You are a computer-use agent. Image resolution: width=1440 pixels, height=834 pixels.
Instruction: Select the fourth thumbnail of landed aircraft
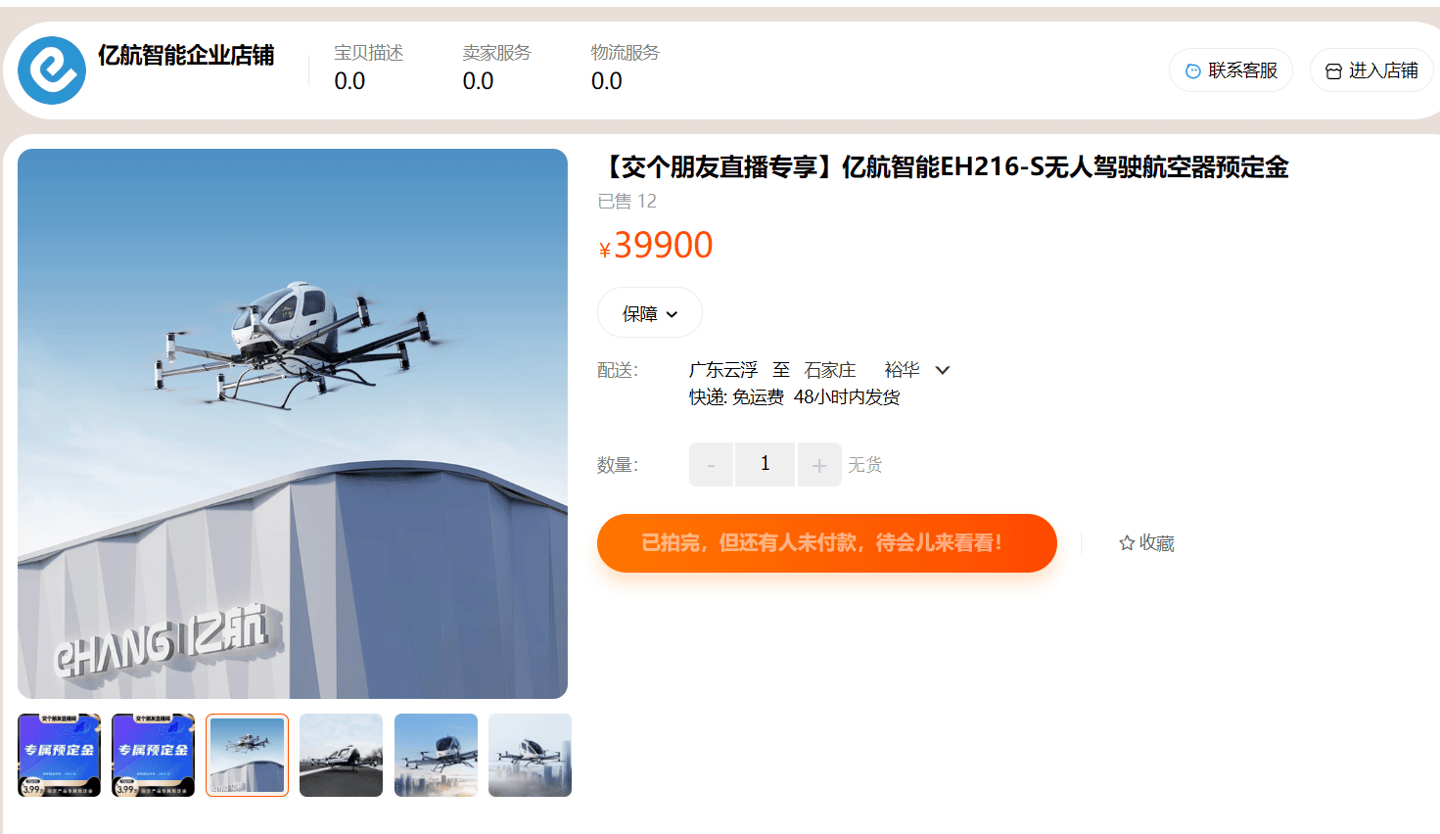341,755
